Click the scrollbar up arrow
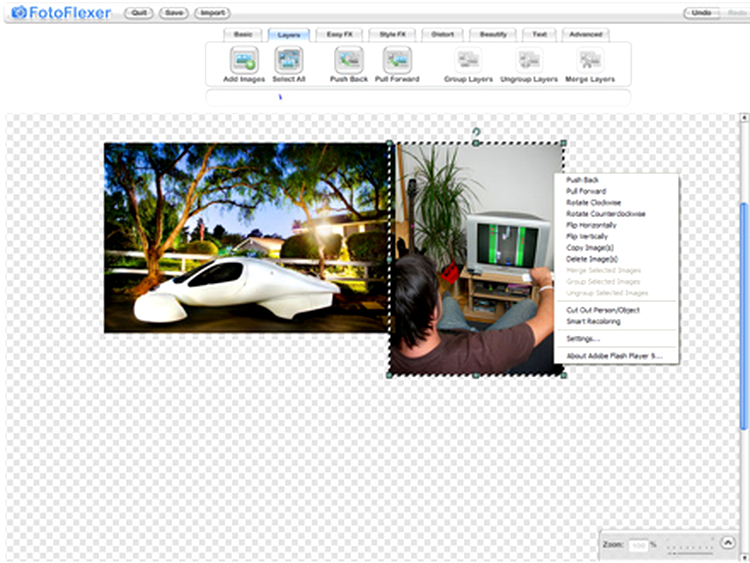The image size is (750, 563). (x=744, y=117)
